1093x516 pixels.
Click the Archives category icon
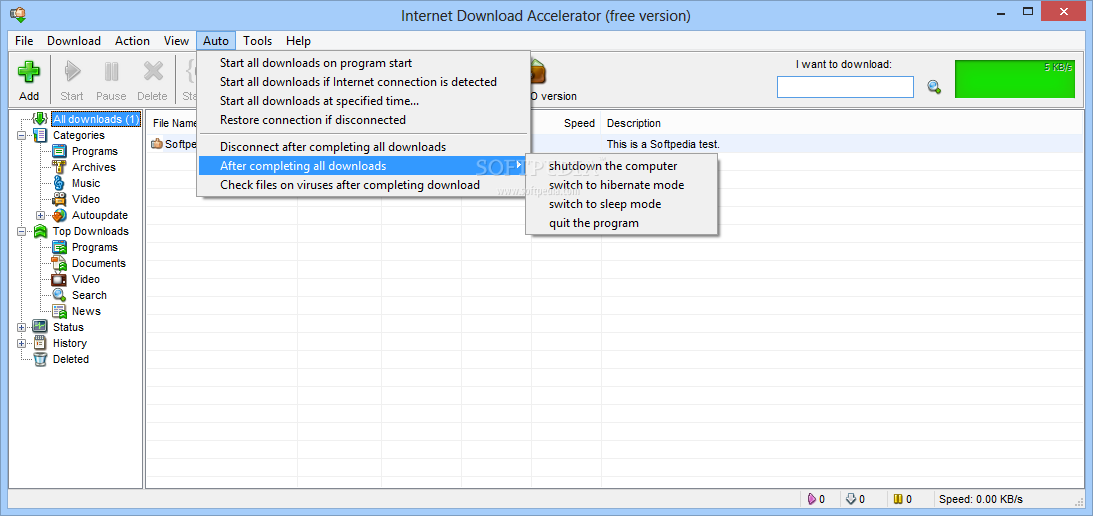click(x=59, y=167)
